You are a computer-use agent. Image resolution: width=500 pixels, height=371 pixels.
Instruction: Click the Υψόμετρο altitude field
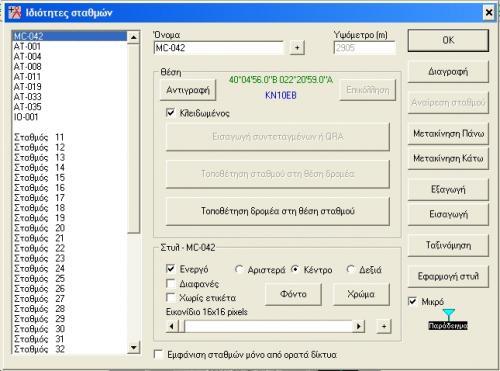(x=364, y=48)
